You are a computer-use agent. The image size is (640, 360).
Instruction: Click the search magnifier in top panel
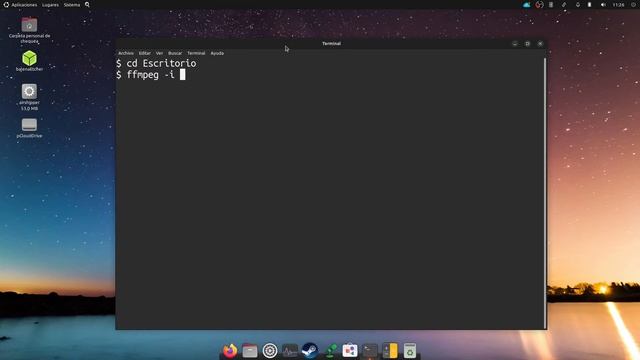pyautogui.click(x=87, y=5)
